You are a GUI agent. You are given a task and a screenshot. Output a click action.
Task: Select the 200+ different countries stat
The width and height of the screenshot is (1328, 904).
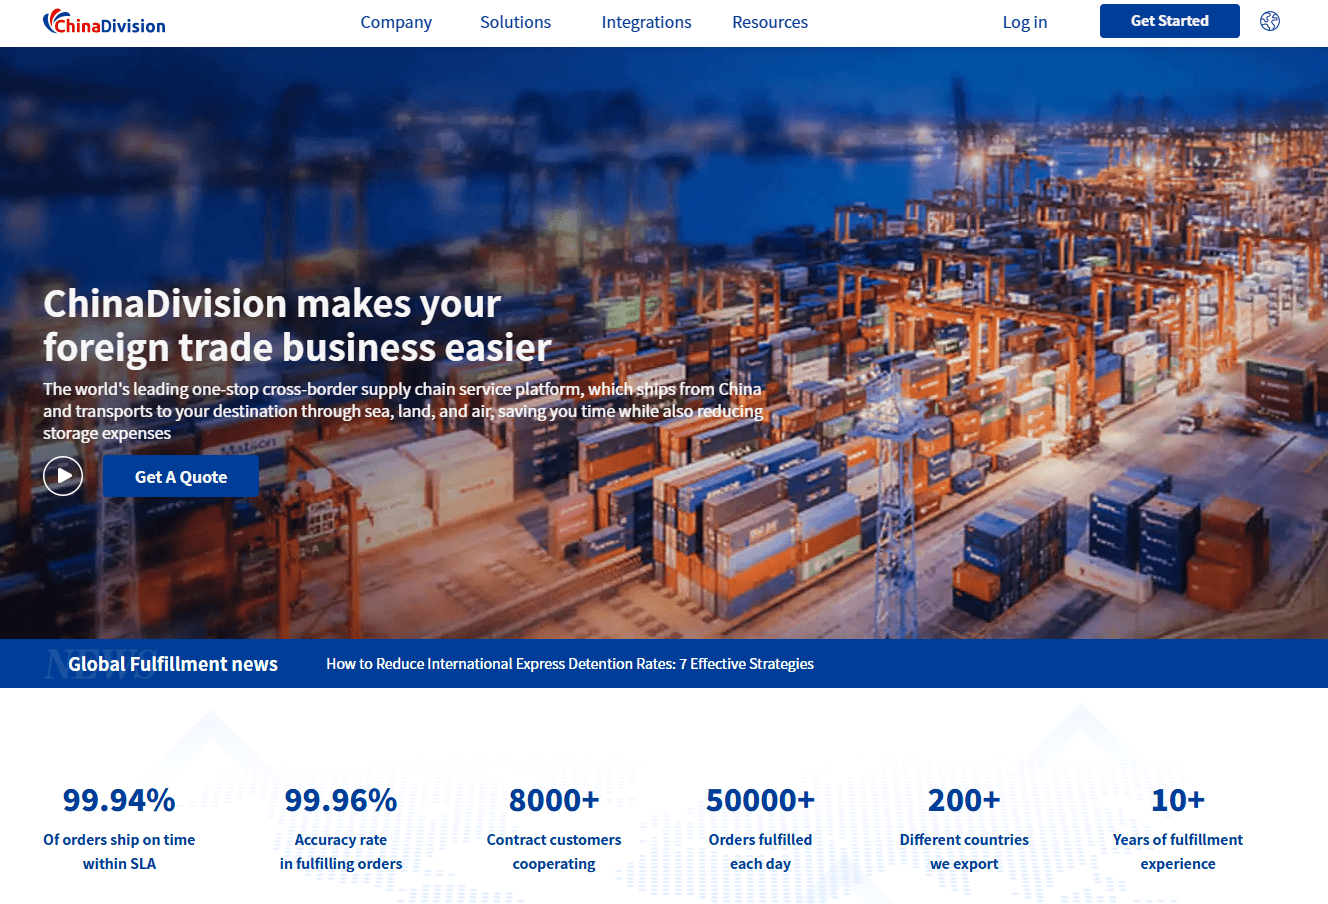[964, 801]
